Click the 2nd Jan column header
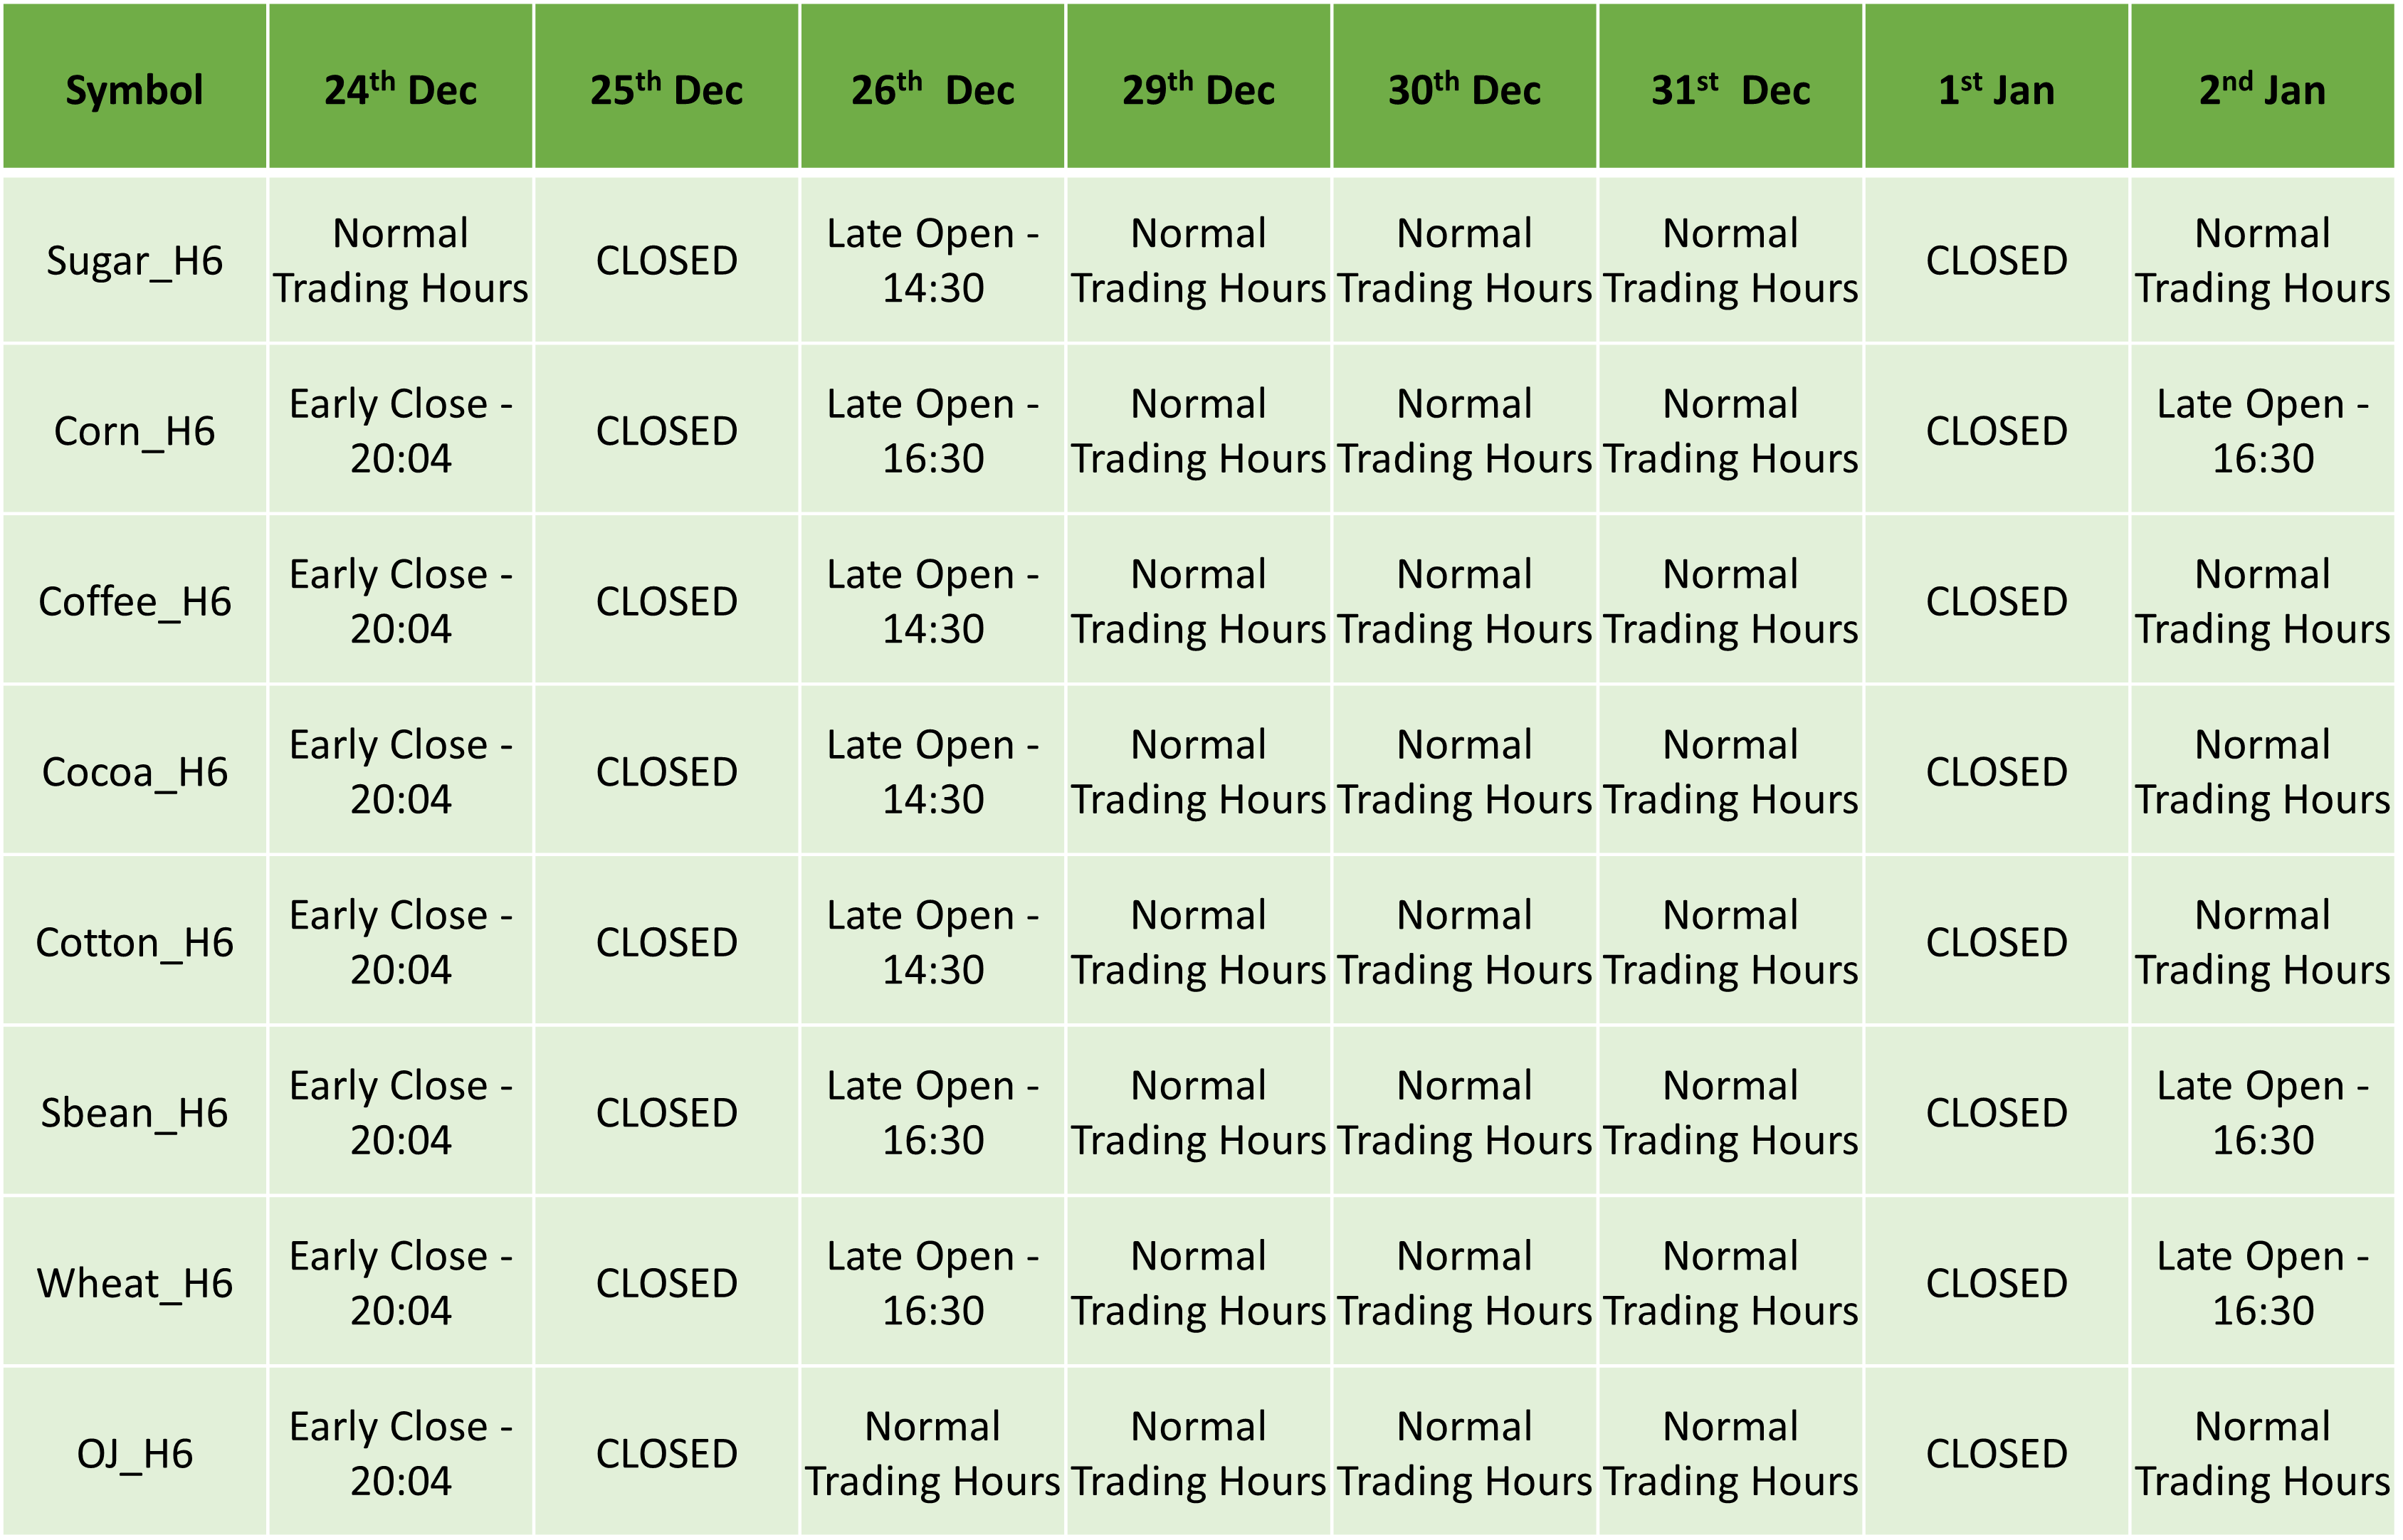Screen dimensions: 2403x1540 point(2262,90)
